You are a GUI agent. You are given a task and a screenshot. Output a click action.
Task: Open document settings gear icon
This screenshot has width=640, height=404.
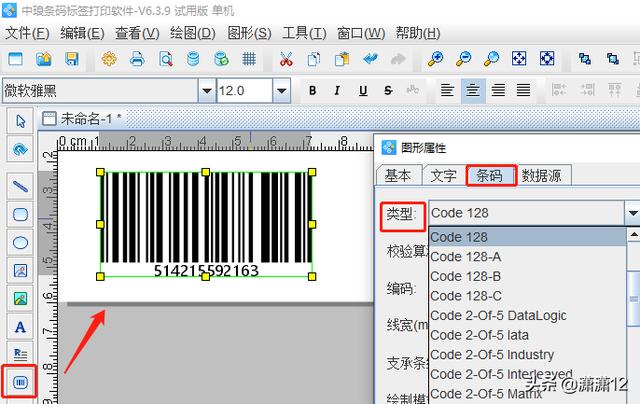[x=109, y=59]
